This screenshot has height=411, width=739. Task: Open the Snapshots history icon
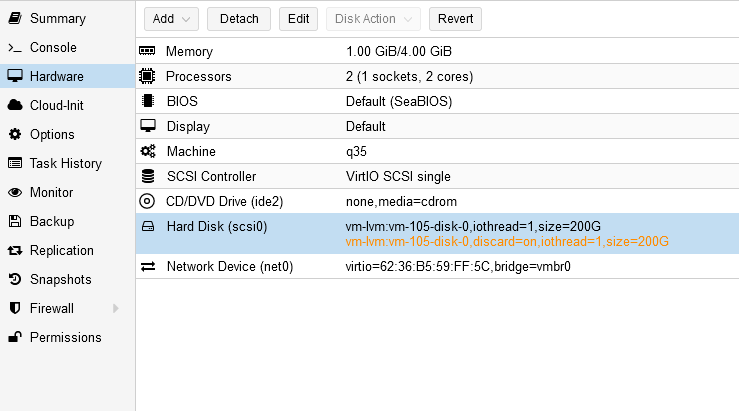click(x=14, y=280)
